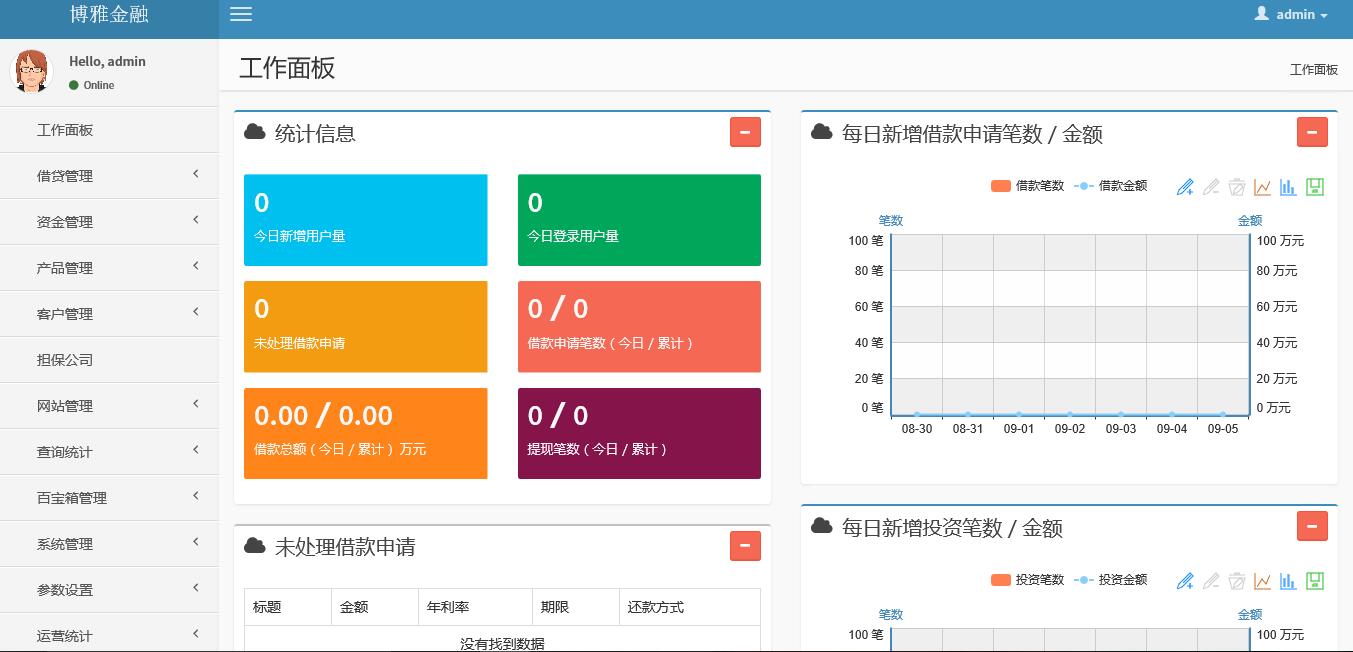
Task: Click the admin avatar picture
Action: click(x=31, y=72)
